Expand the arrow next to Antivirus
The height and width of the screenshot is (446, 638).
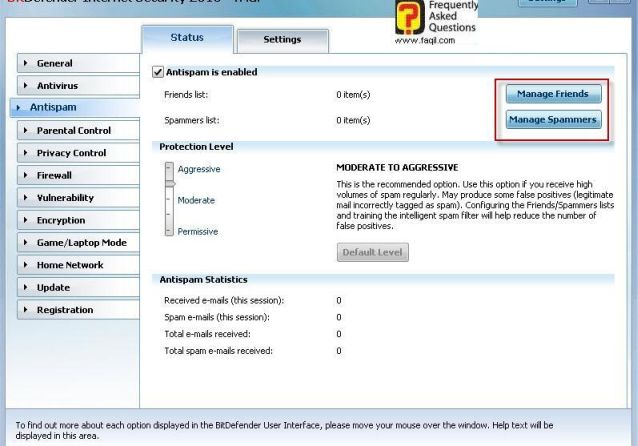pyautogui.click(x=26, y=85)
